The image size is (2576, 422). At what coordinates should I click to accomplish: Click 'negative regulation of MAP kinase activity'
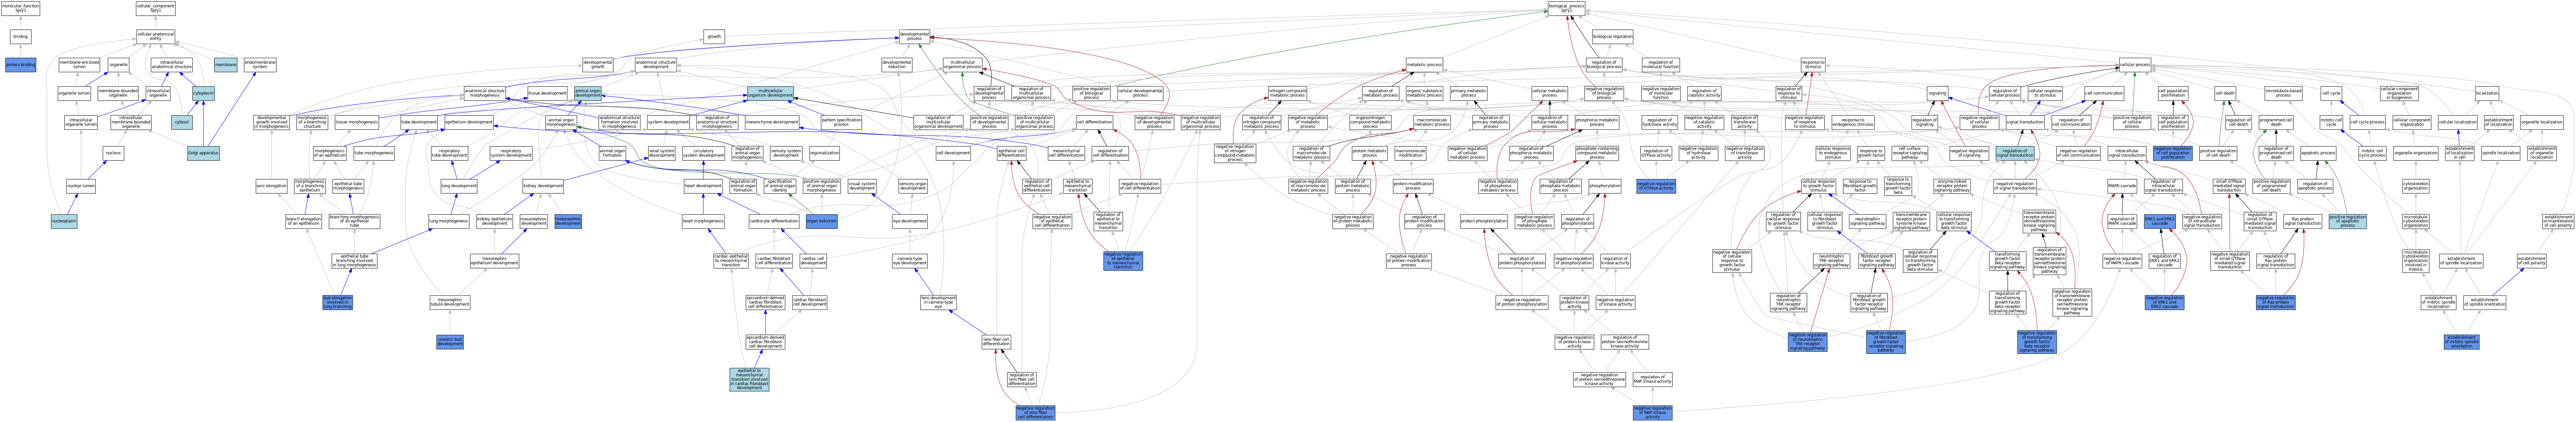(x=1652, y=412)
